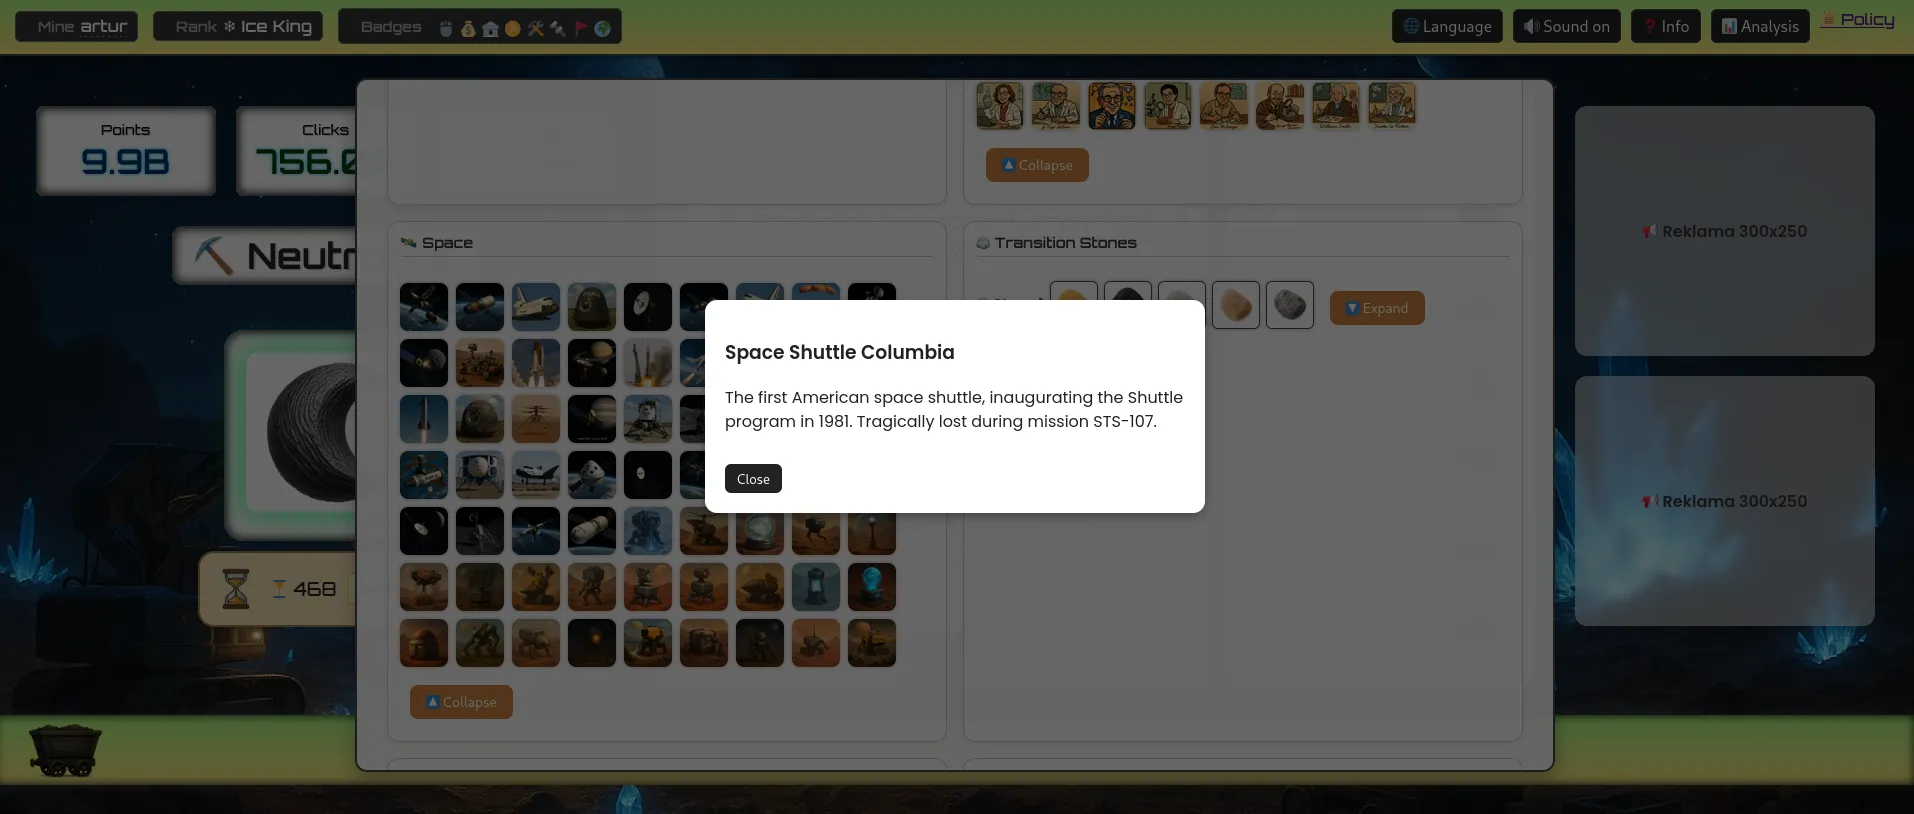1914x814 pixels.
Task: Select the gray speckled transition stone
Action: coord(1289,305)
